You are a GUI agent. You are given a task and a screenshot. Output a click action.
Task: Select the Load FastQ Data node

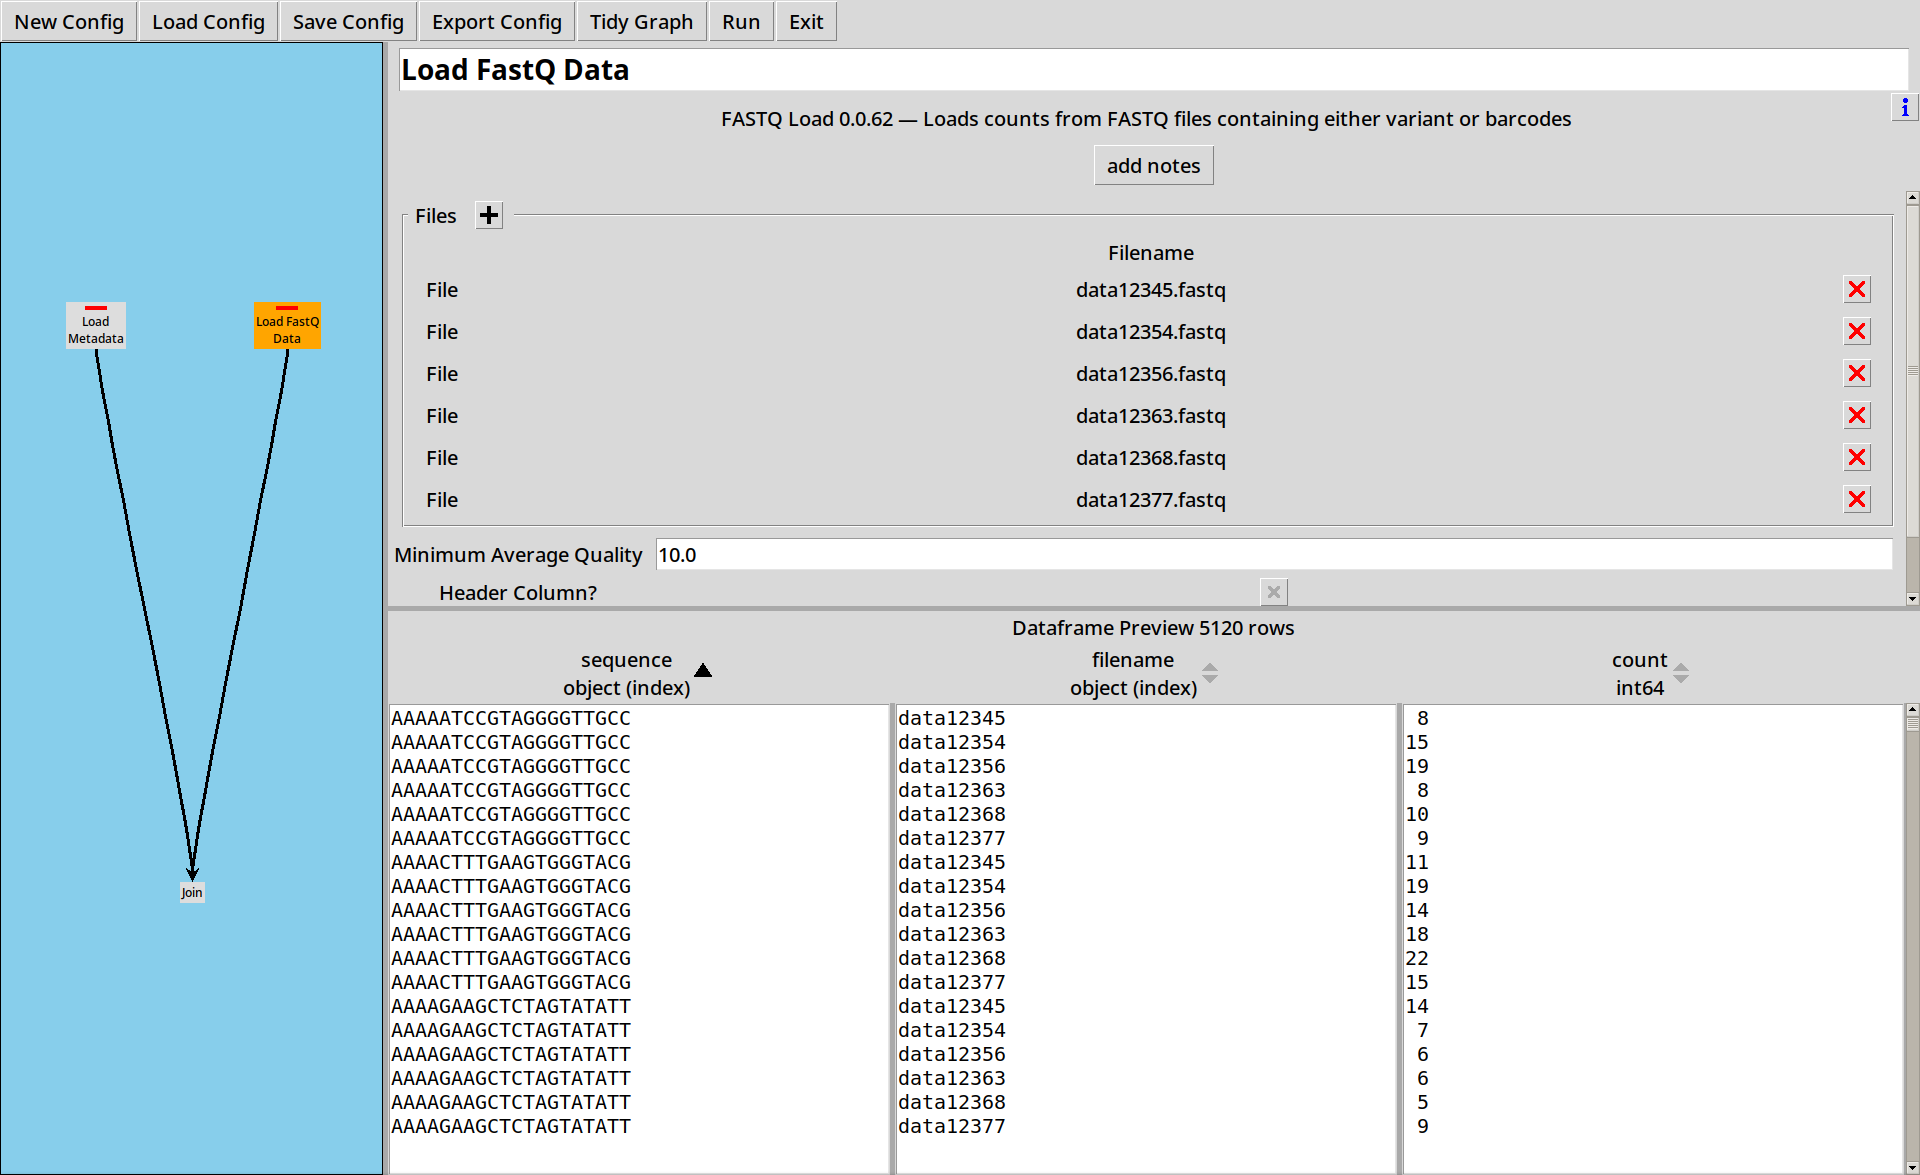287,326
